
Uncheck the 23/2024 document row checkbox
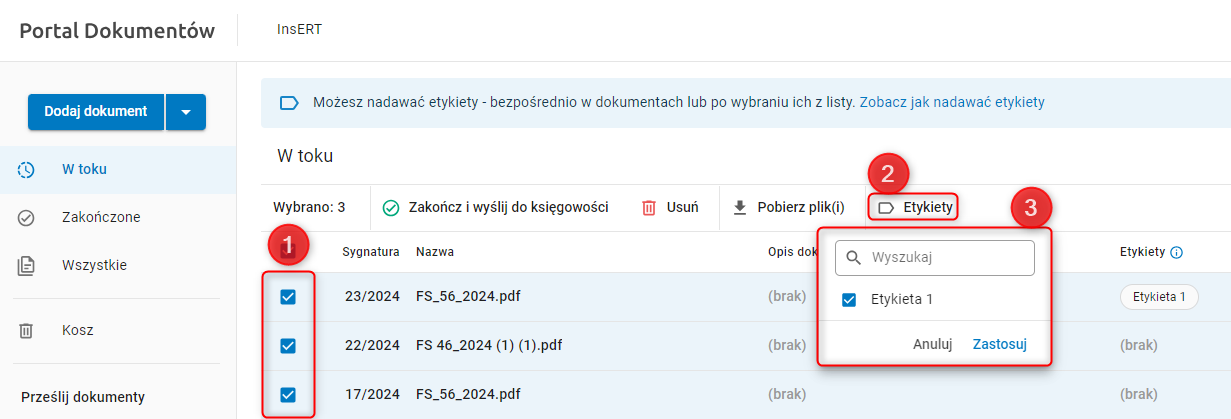click(288, 297)
